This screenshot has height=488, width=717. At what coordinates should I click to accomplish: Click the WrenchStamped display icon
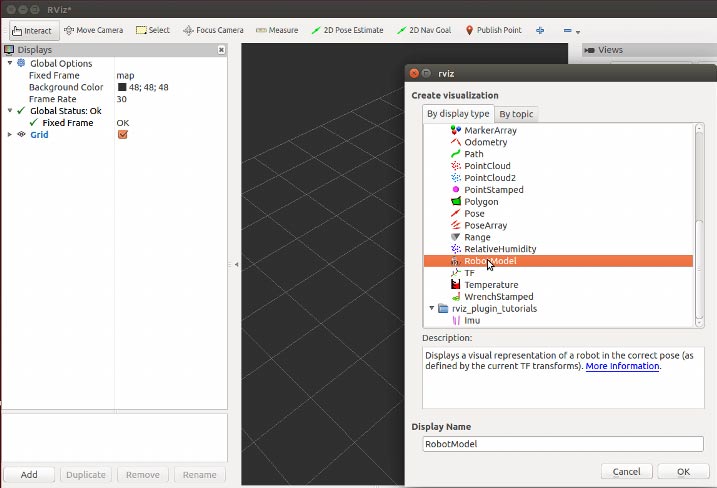[455, 296]
